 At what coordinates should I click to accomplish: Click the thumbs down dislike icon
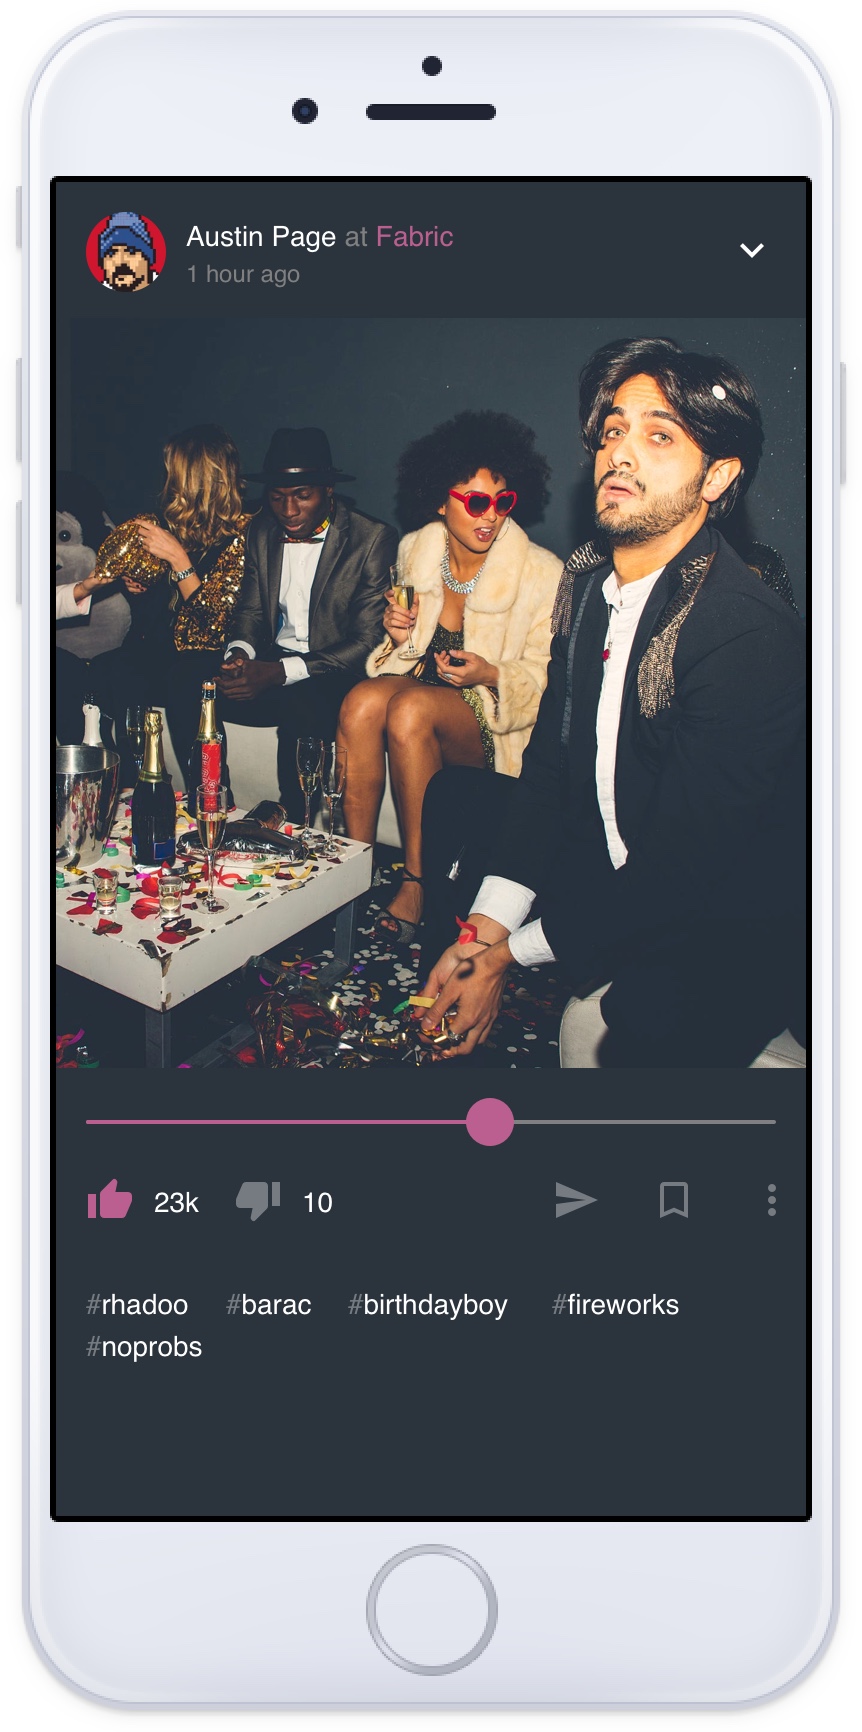[258, 1200]
